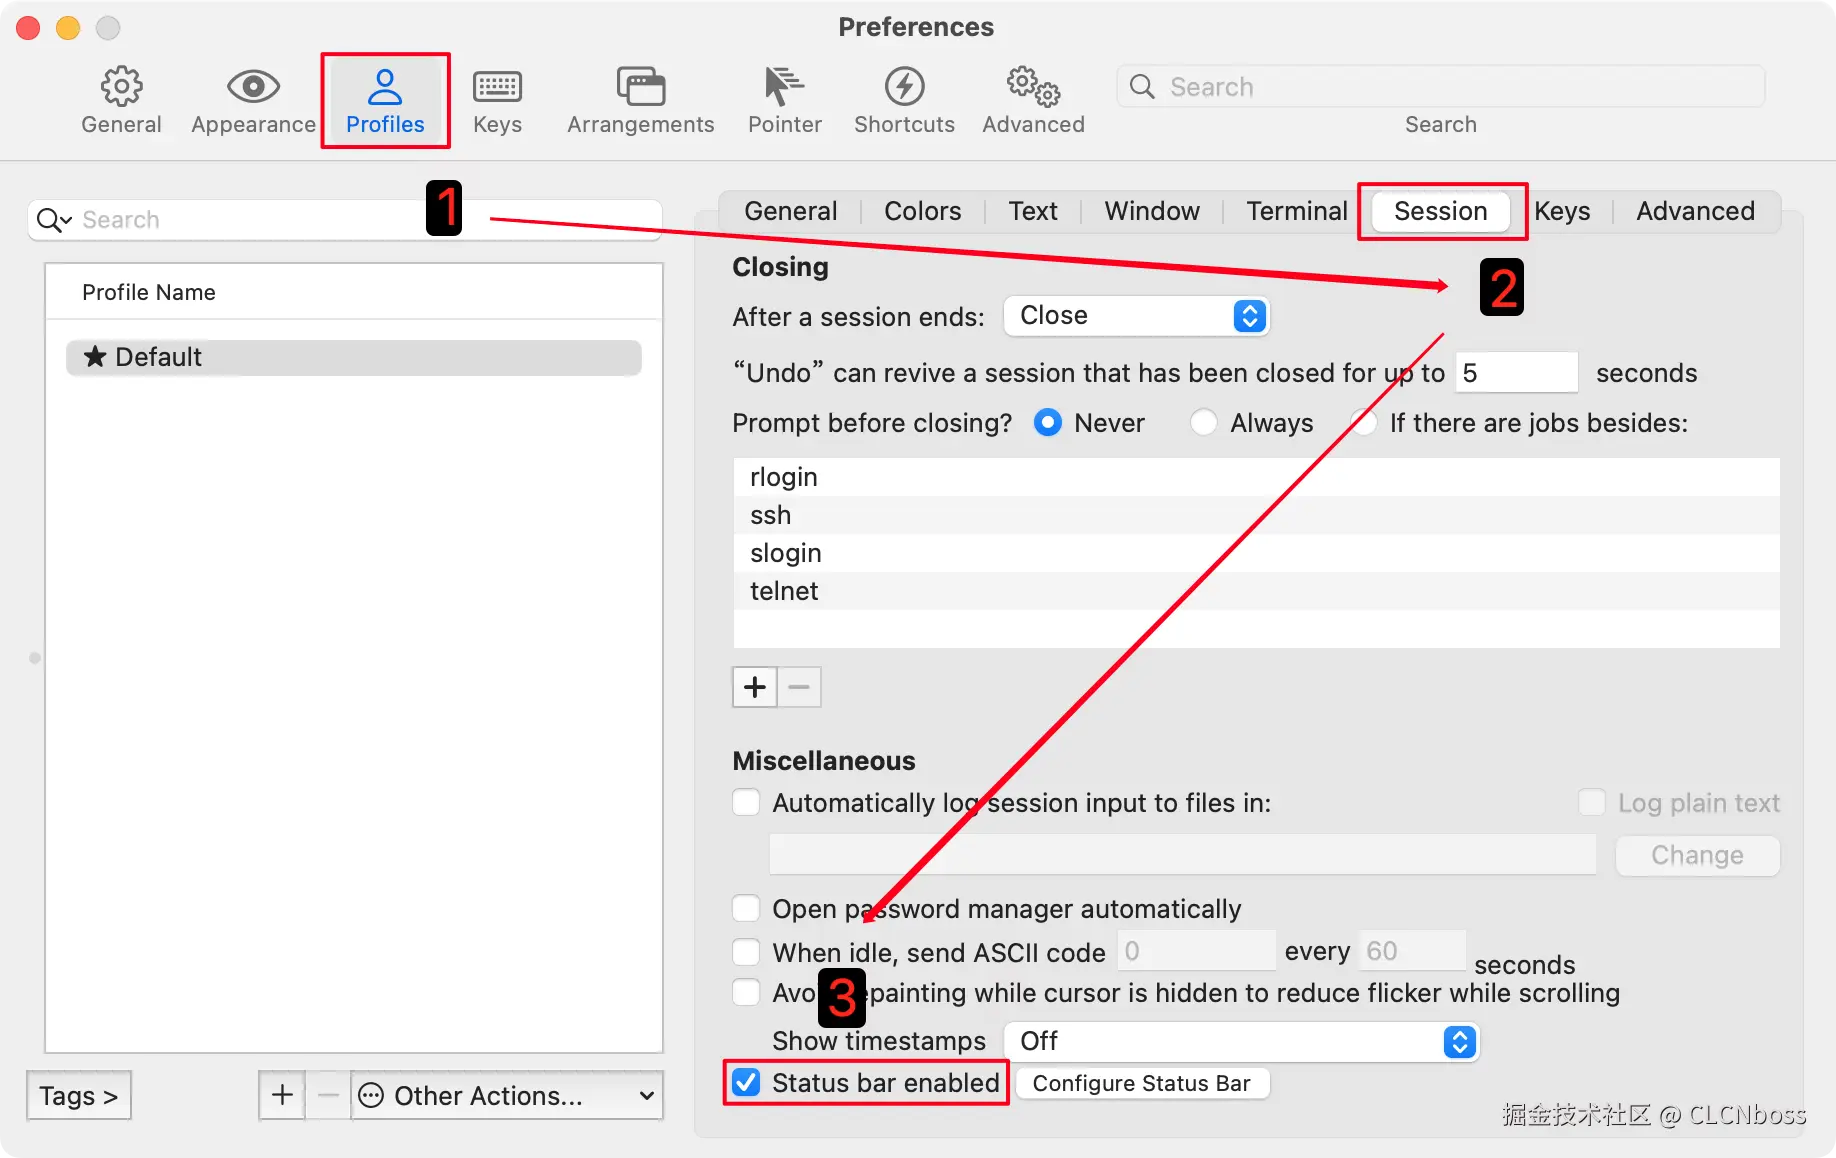1836x1158 pixels.
Task: Open the Advanced double-gear icon in toolbar
Action: pyautogui.click(x=1033, y=87)
